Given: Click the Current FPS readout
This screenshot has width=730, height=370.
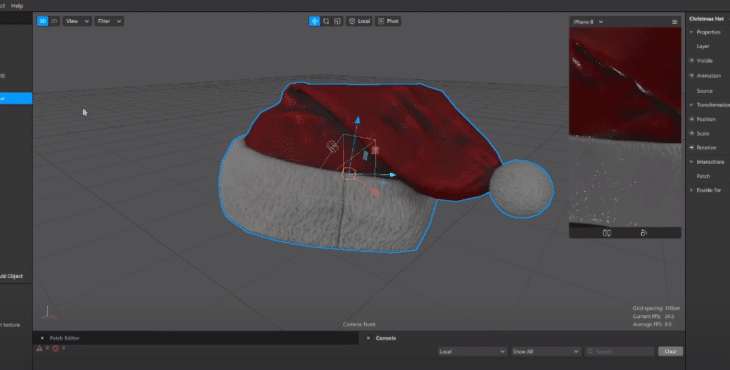Looking at the screenshot, I should (x=653, y=316).
